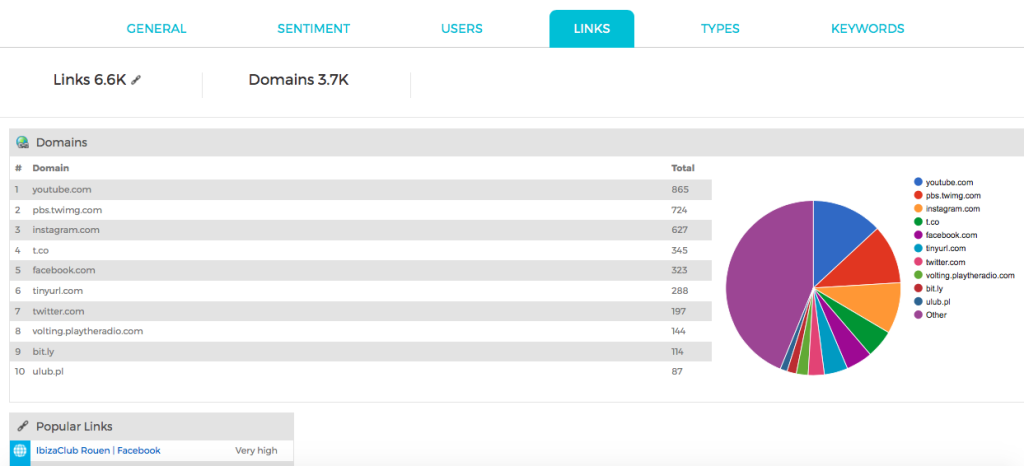Screen dimensions: 1024x466
Task: Open the IbizaClub Rouen | Facebook link
Action: [98, 450]
